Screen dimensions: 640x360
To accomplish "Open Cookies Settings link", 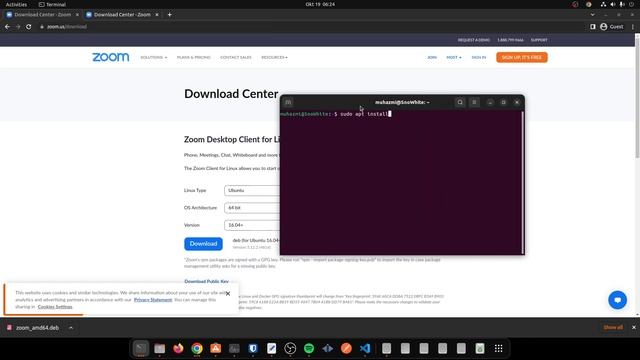I will [x=55, y=307].
